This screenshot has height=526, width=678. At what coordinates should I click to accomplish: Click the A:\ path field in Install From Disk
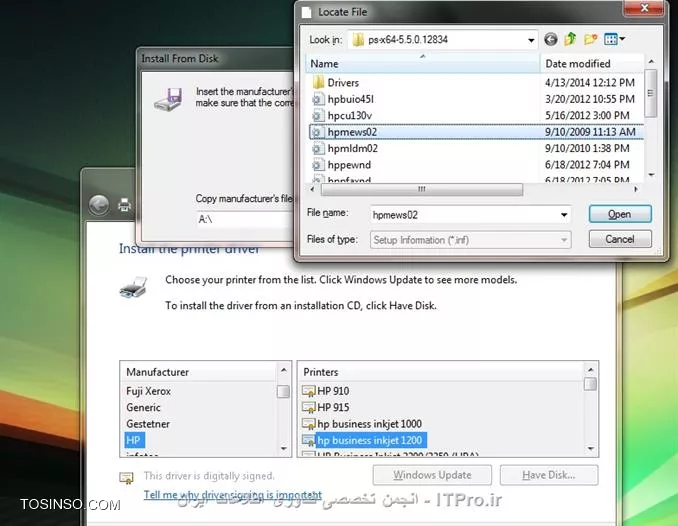[x=244, y=219]
